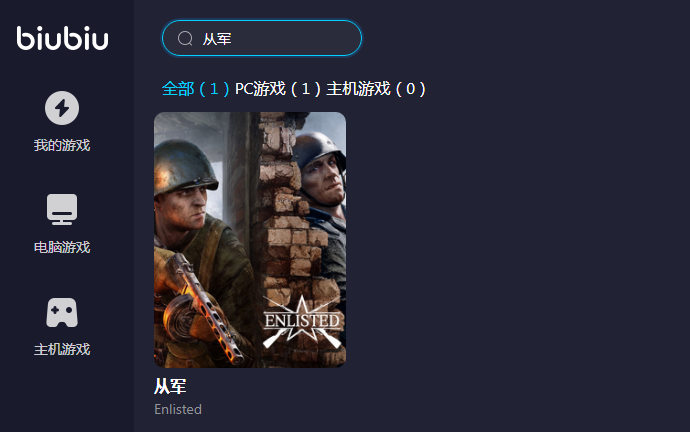The height and width of the screenshot is (432, 690).
Task: Click the 我的游戏 sidebar label
Action: coord(62,145)
